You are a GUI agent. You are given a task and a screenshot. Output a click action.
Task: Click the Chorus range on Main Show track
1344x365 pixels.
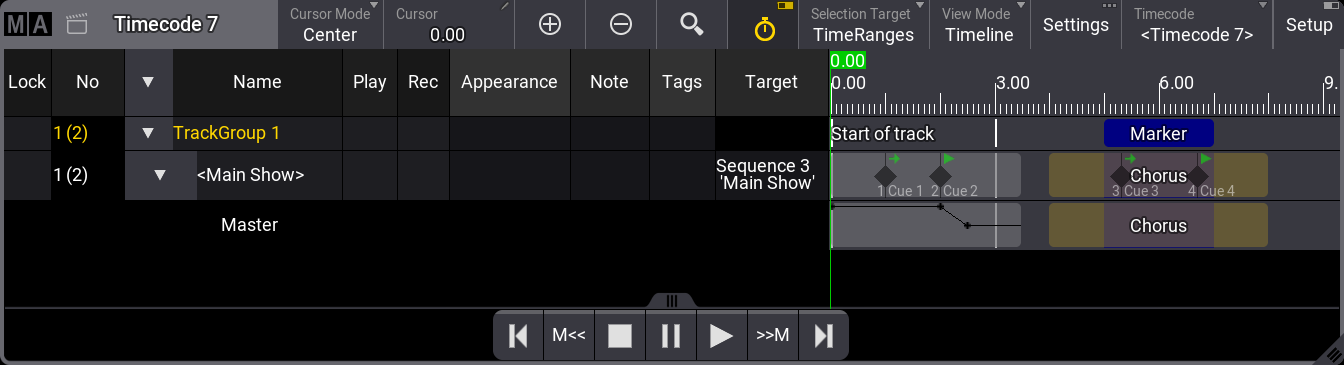point(1158,176)
